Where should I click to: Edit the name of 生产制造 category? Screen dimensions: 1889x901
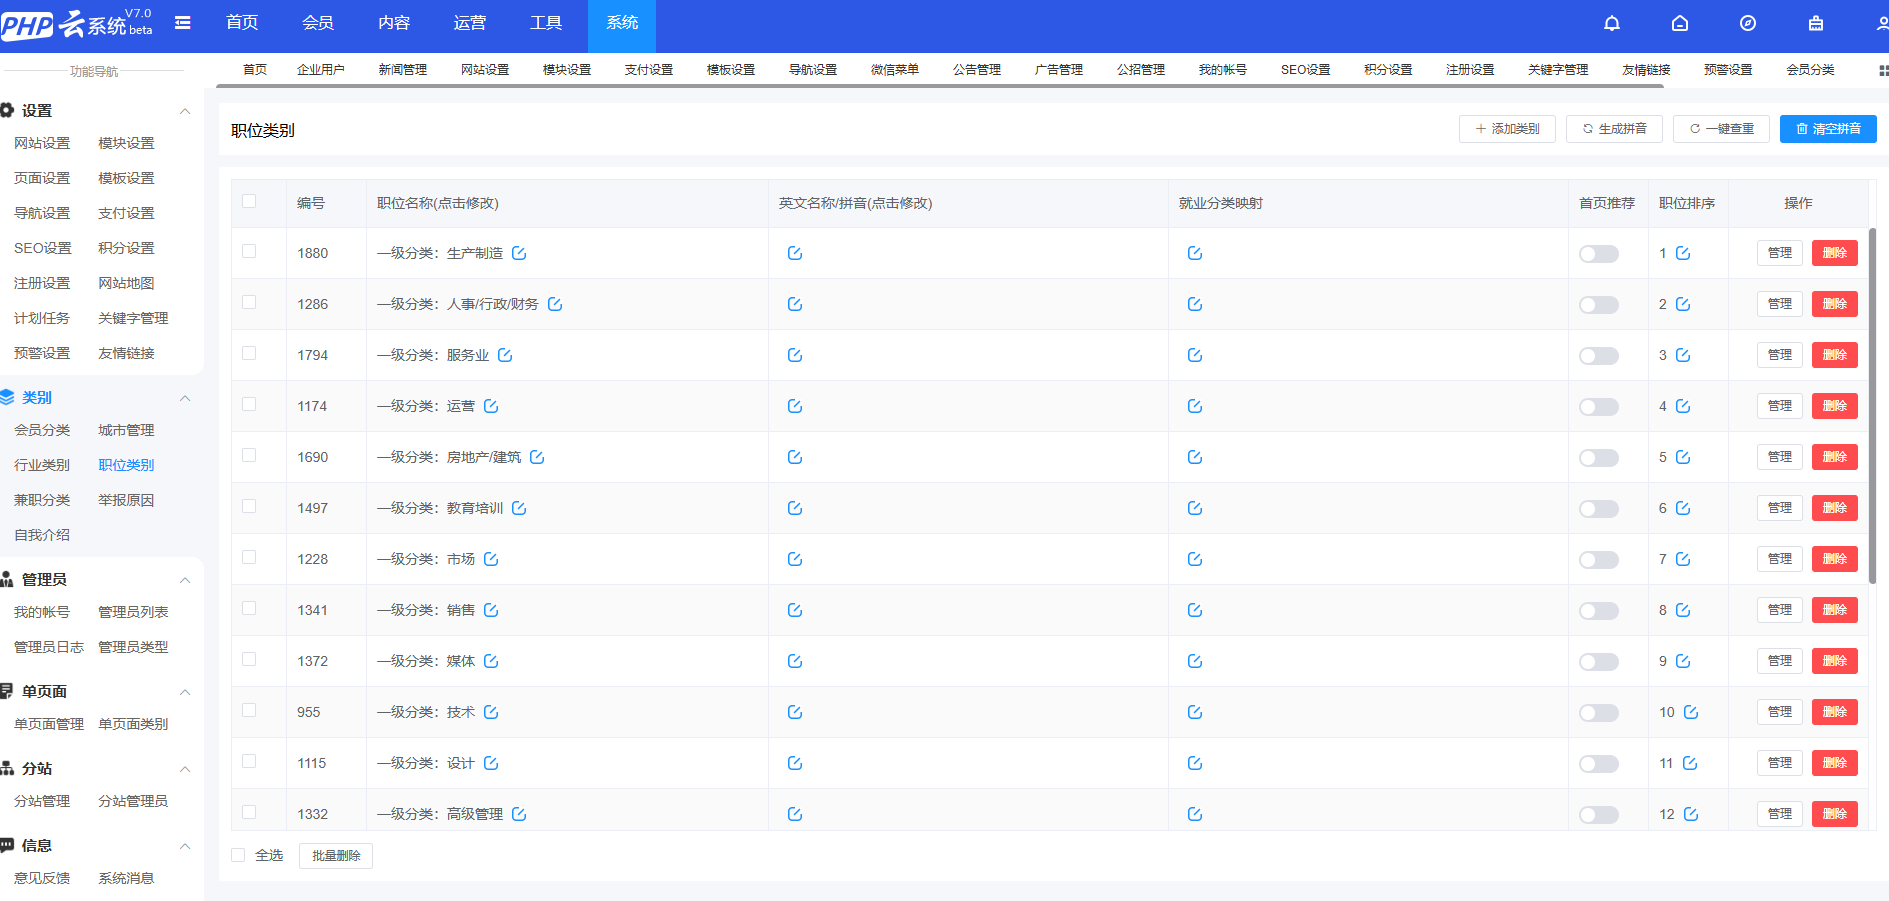click(519, 253)
